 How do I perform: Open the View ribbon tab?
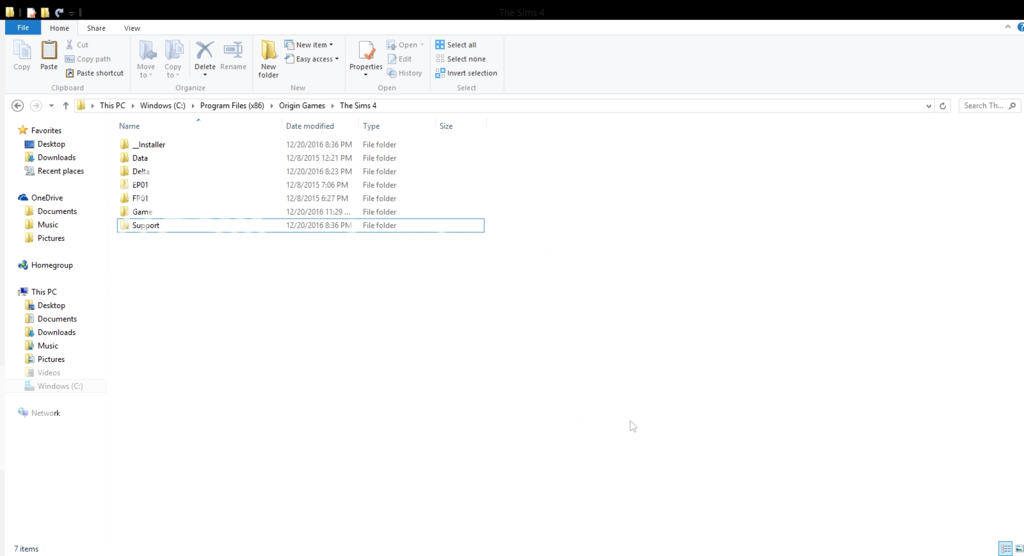pos(132,28)
